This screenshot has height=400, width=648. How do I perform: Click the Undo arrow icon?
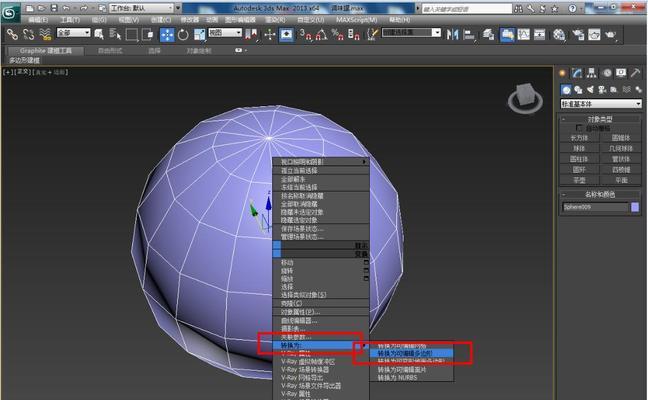(x=66, y=8)
